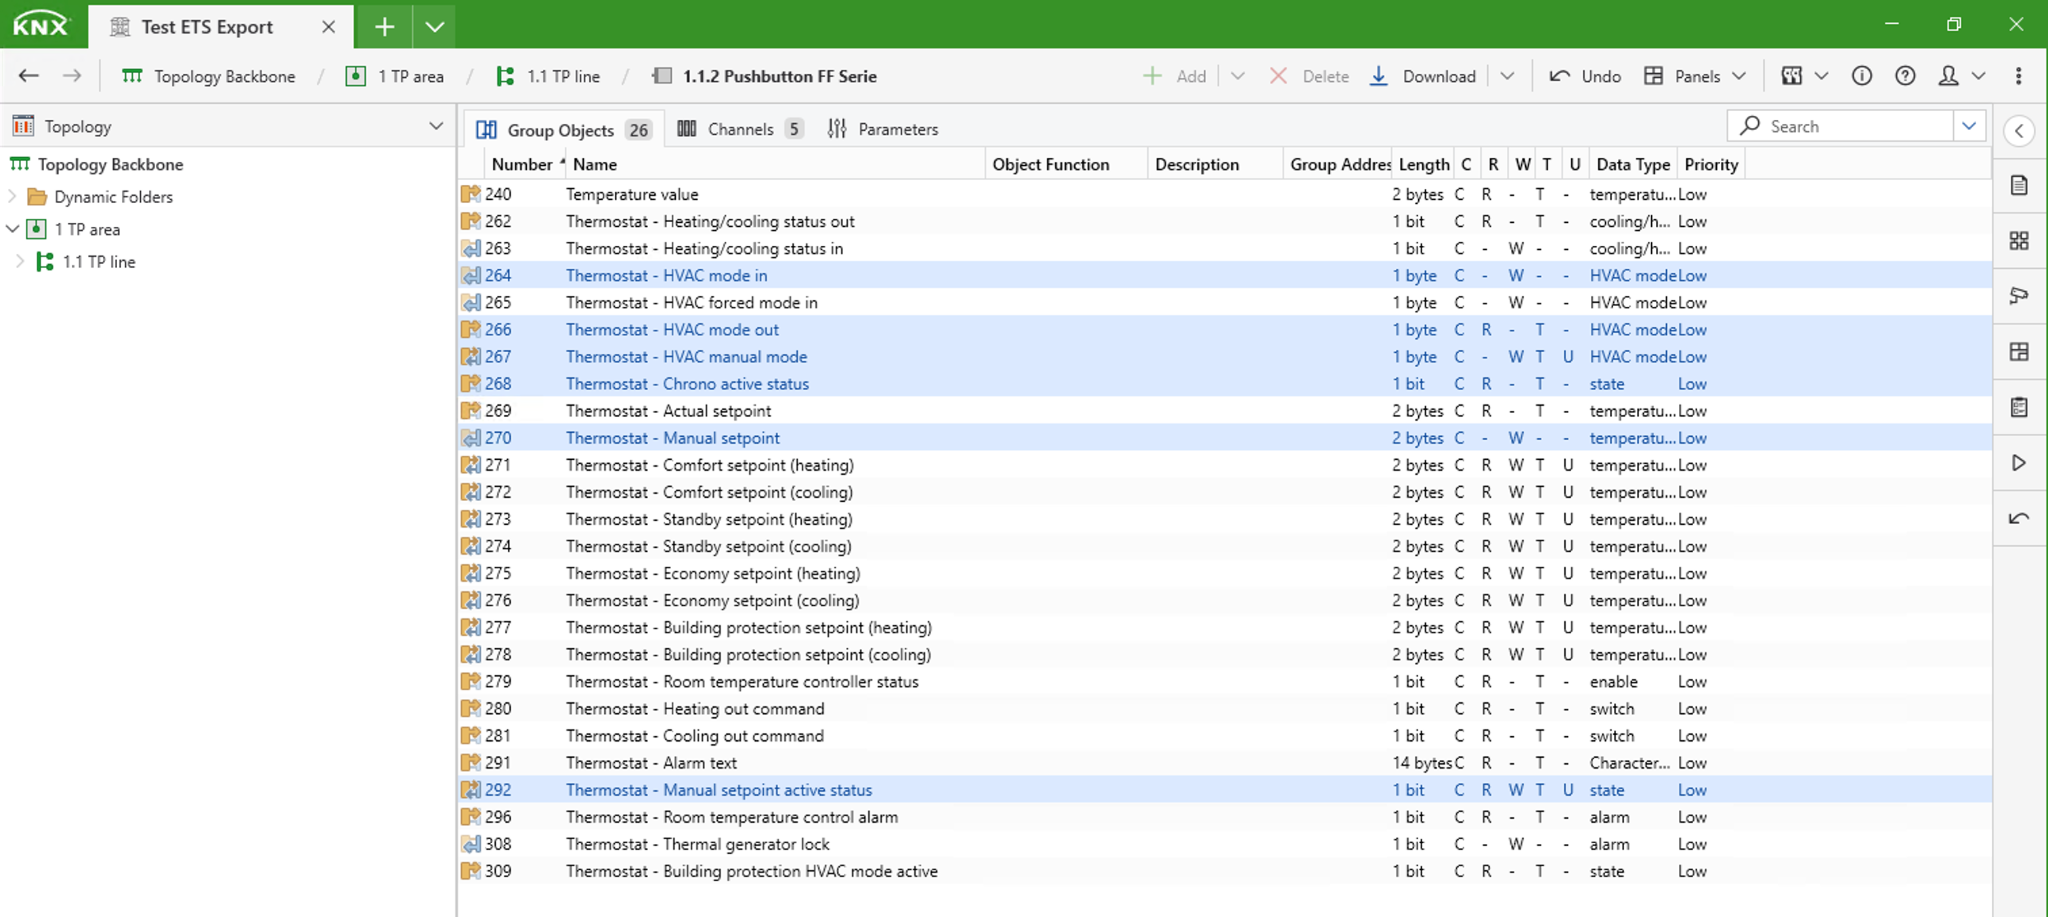Open the table panel icon in sidebar
Viewport: 2048px width, 917px height.
click(x=2019, y=352)
